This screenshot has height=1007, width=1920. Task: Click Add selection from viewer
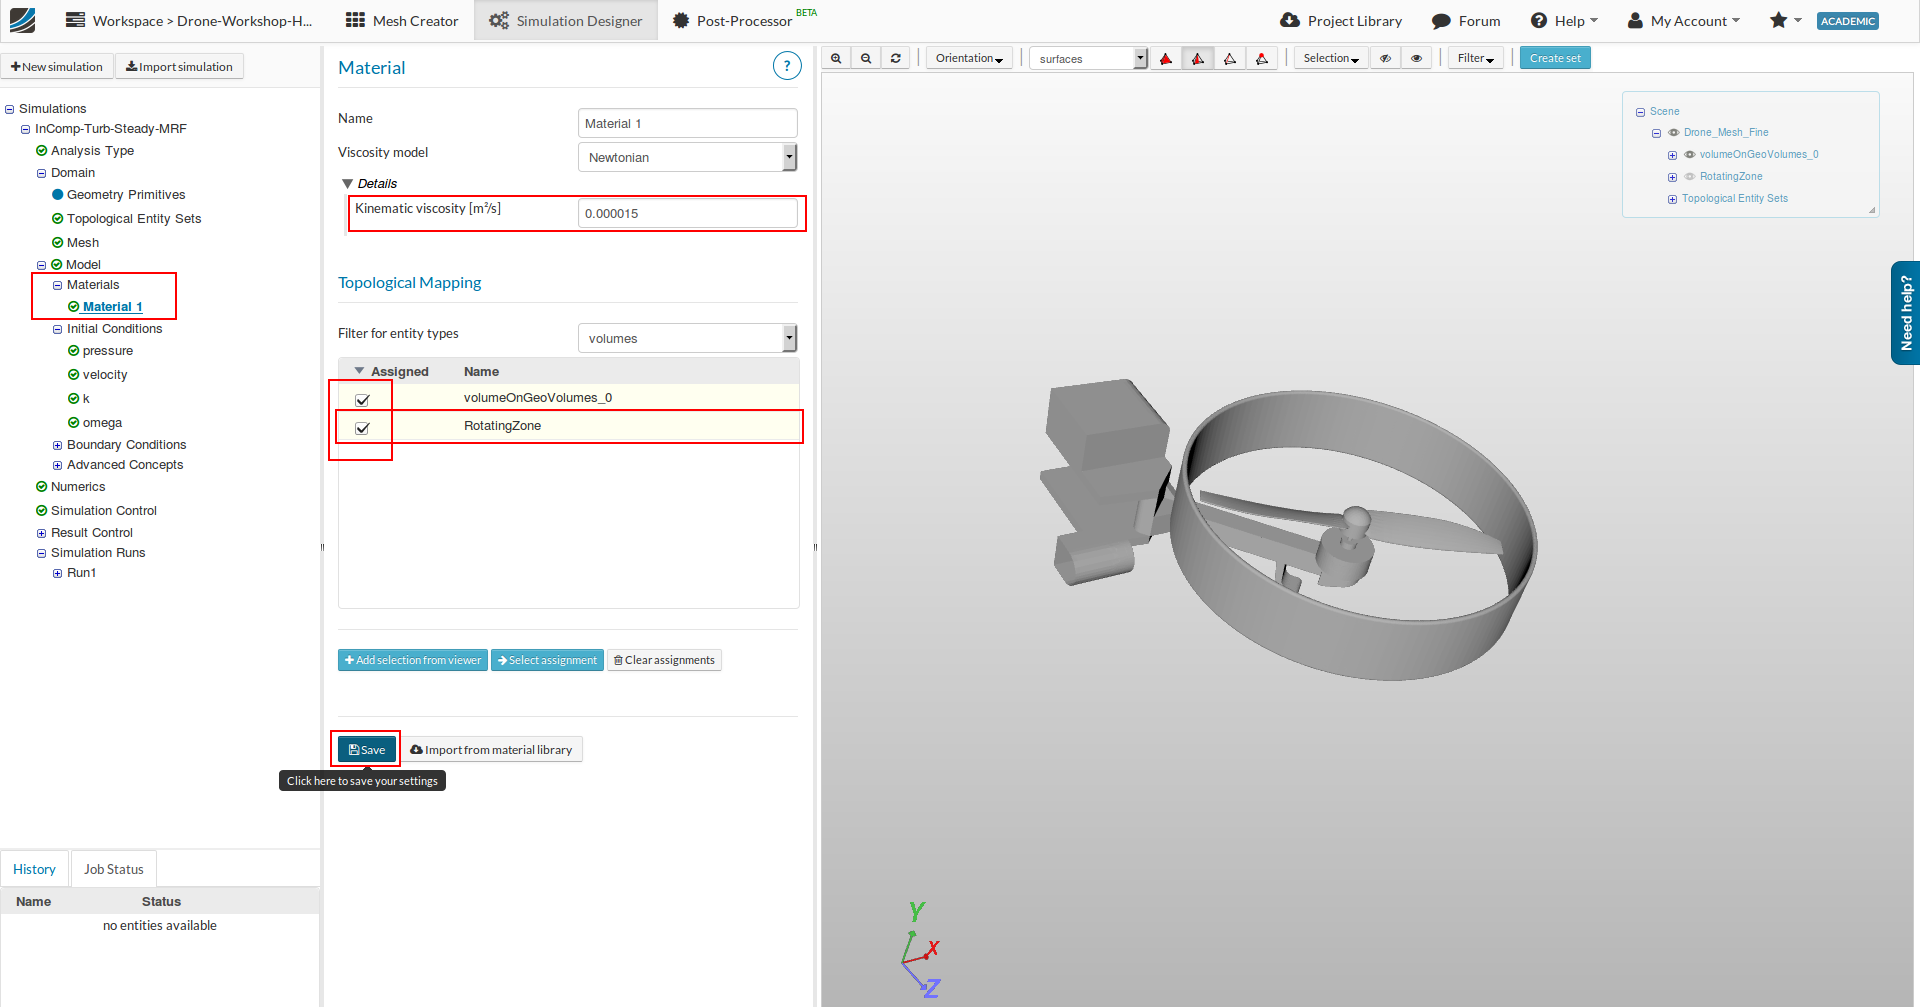412,660
